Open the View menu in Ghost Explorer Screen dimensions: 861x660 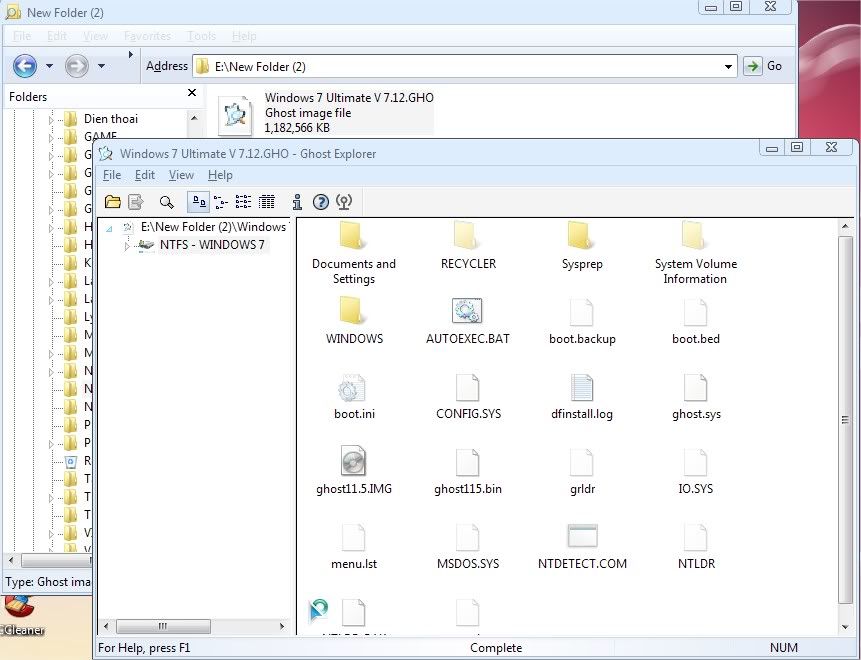(181, 175)
